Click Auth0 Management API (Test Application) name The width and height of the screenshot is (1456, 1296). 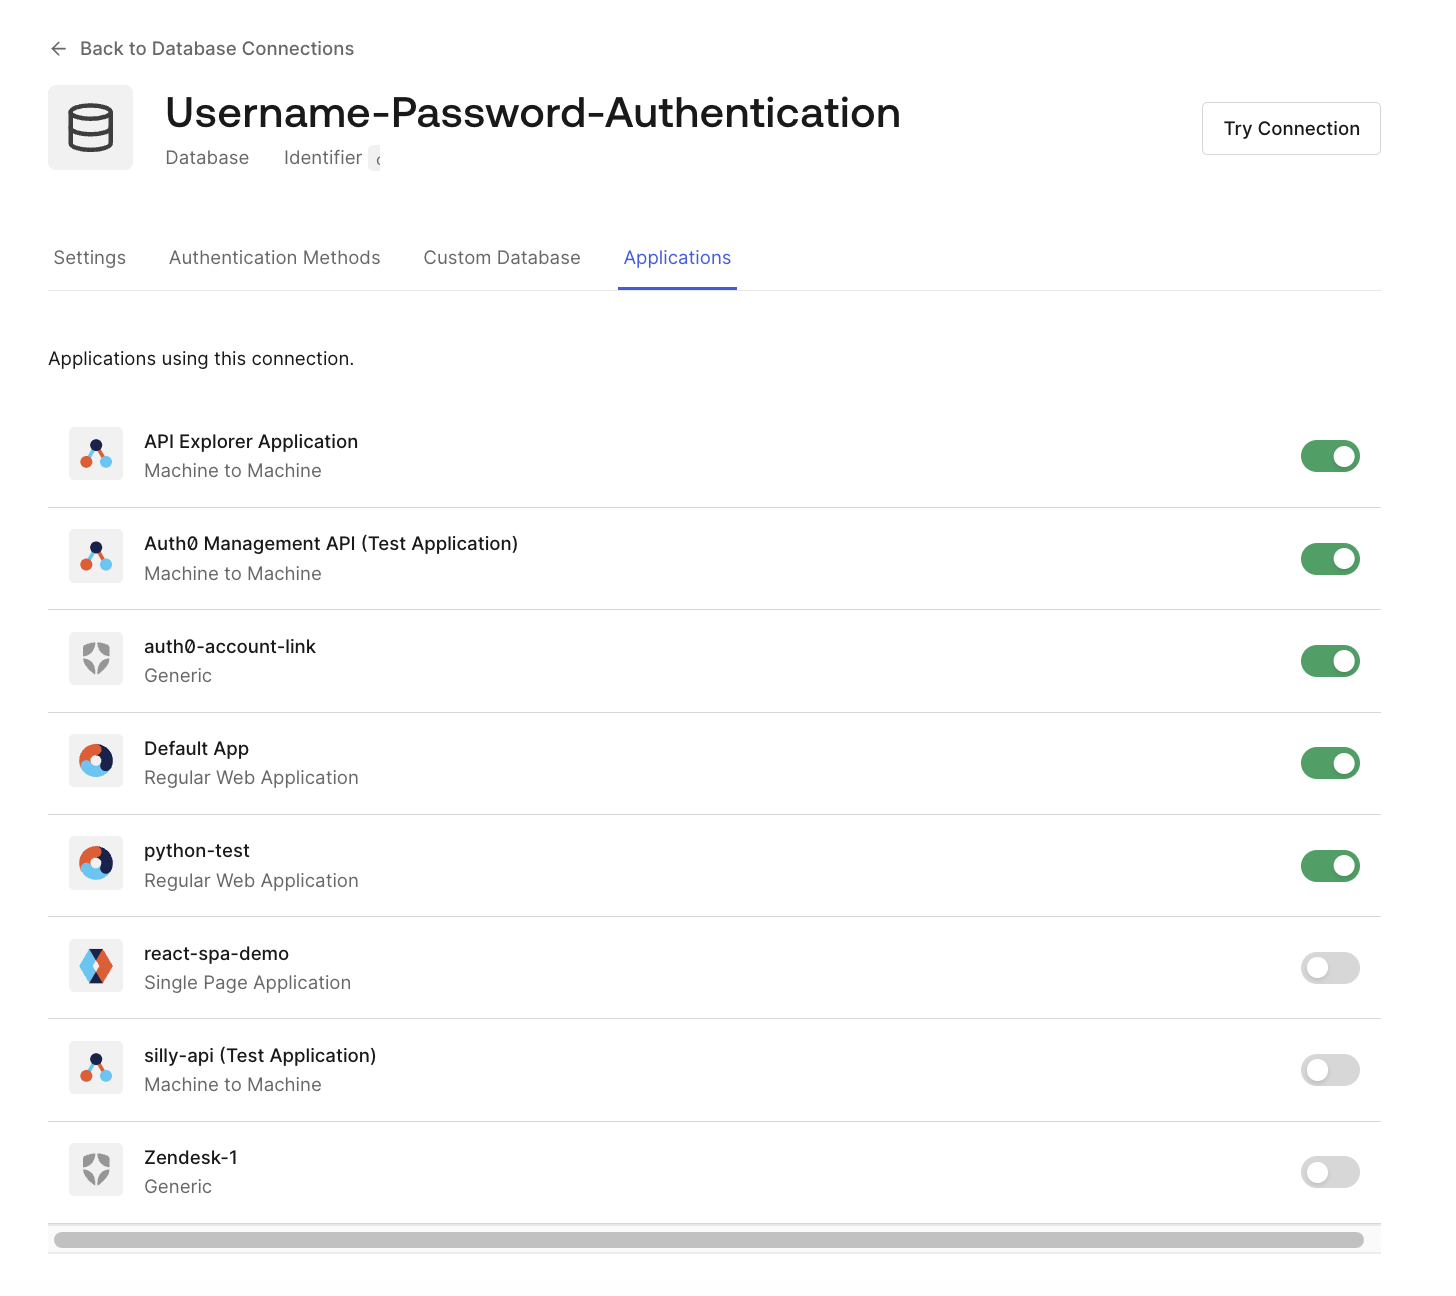point(331,544)
